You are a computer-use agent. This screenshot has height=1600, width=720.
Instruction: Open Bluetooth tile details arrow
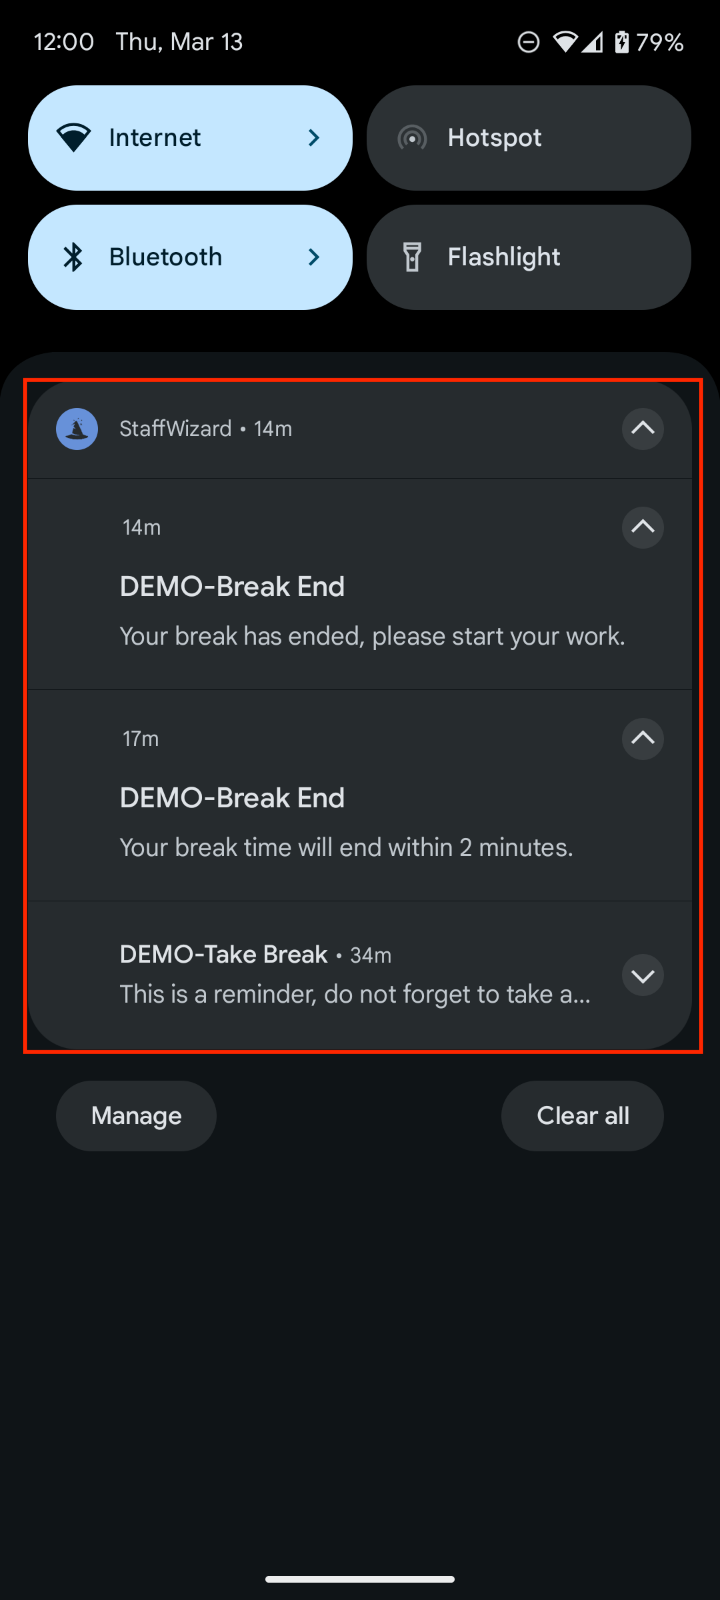(x=314, y=257)
